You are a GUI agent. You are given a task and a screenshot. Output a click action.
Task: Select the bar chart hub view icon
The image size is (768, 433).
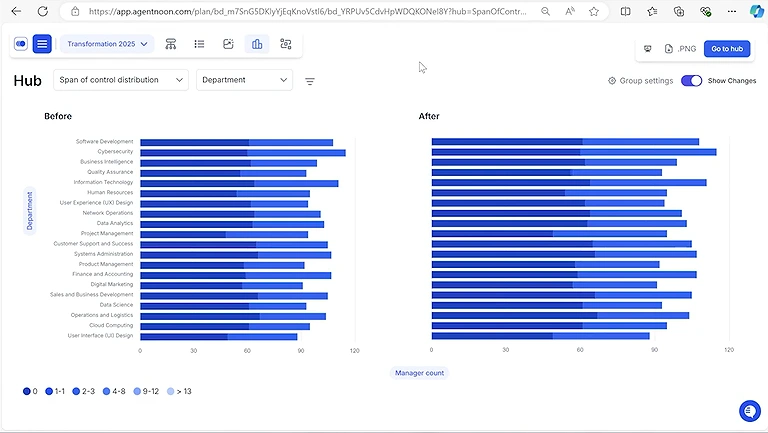coord(257,44)
